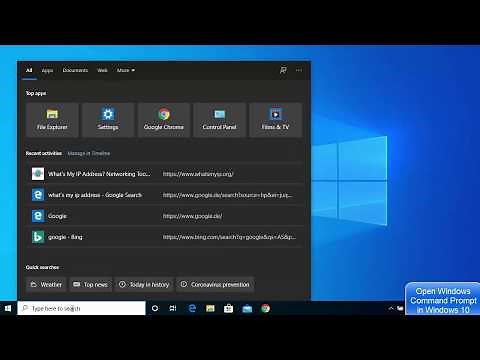Viewport: 480px width, 360px height.
Task: Show hidden icons in the system tray
Action: click(x=391, y=308)
